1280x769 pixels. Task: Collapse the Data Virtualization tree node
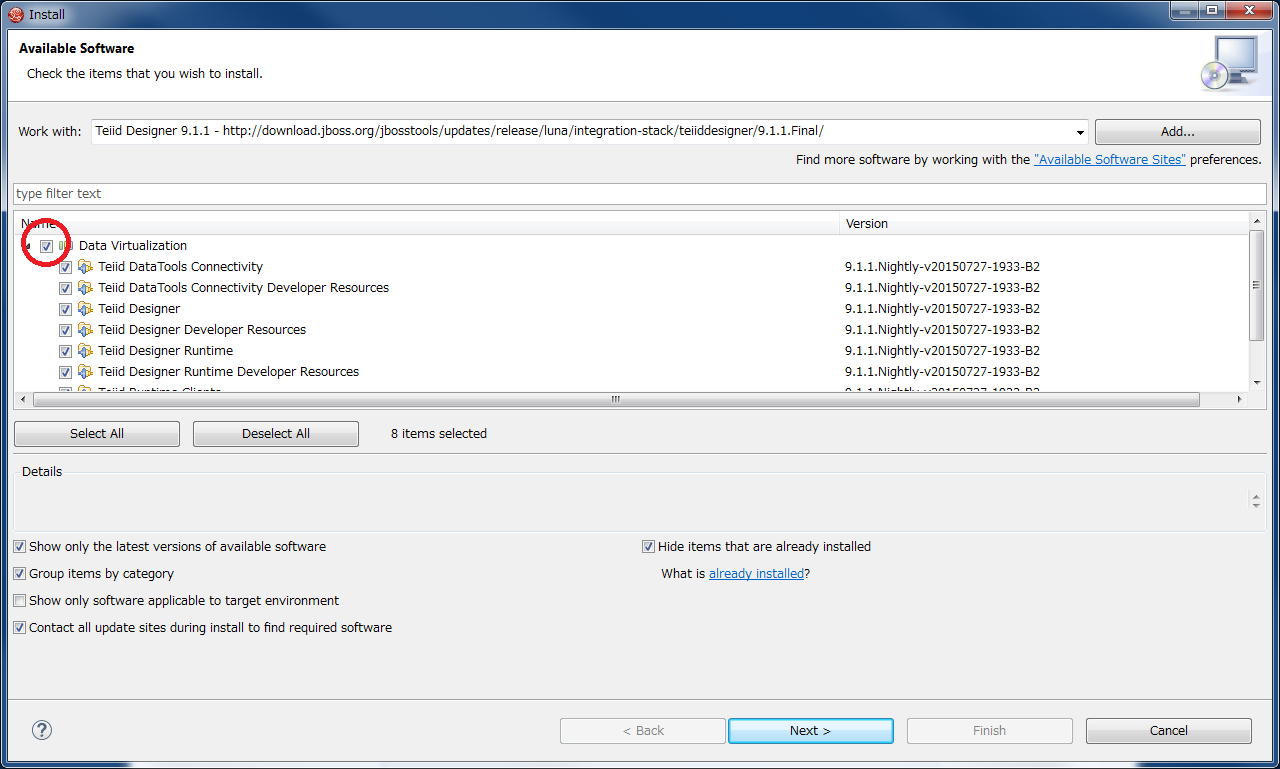tap(27, 246)
